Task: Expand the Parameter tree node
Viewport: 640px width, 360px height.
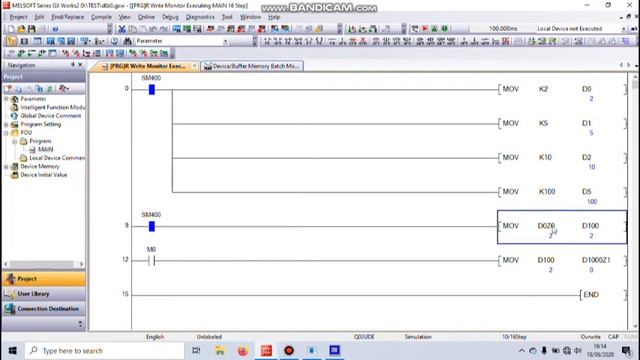Action: pyautogui.click(x=6, y=99)
